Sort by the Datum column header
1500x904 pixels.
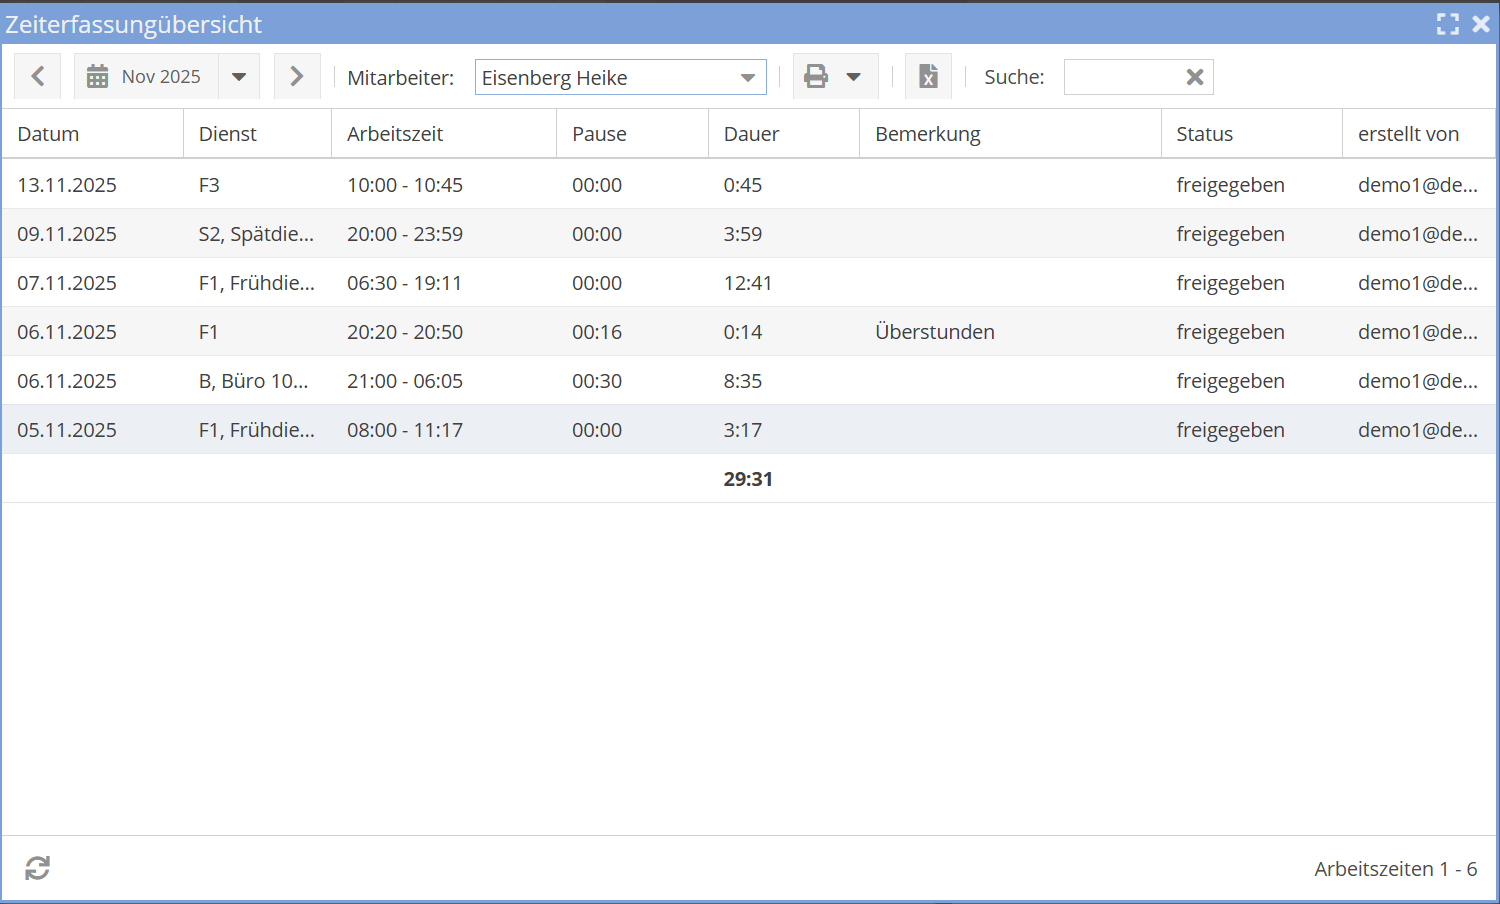click(48, 134)
